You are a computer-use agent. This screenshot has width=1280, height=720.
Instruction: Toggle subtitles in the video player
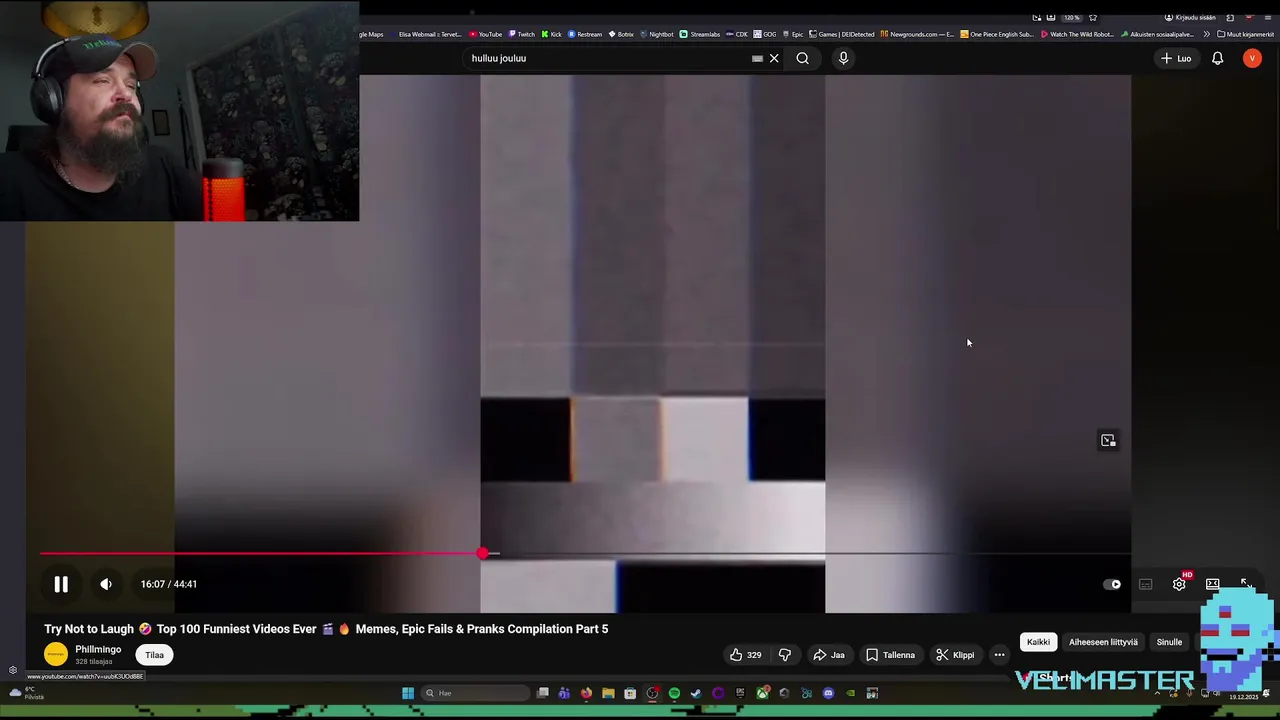click(1146, 584)
